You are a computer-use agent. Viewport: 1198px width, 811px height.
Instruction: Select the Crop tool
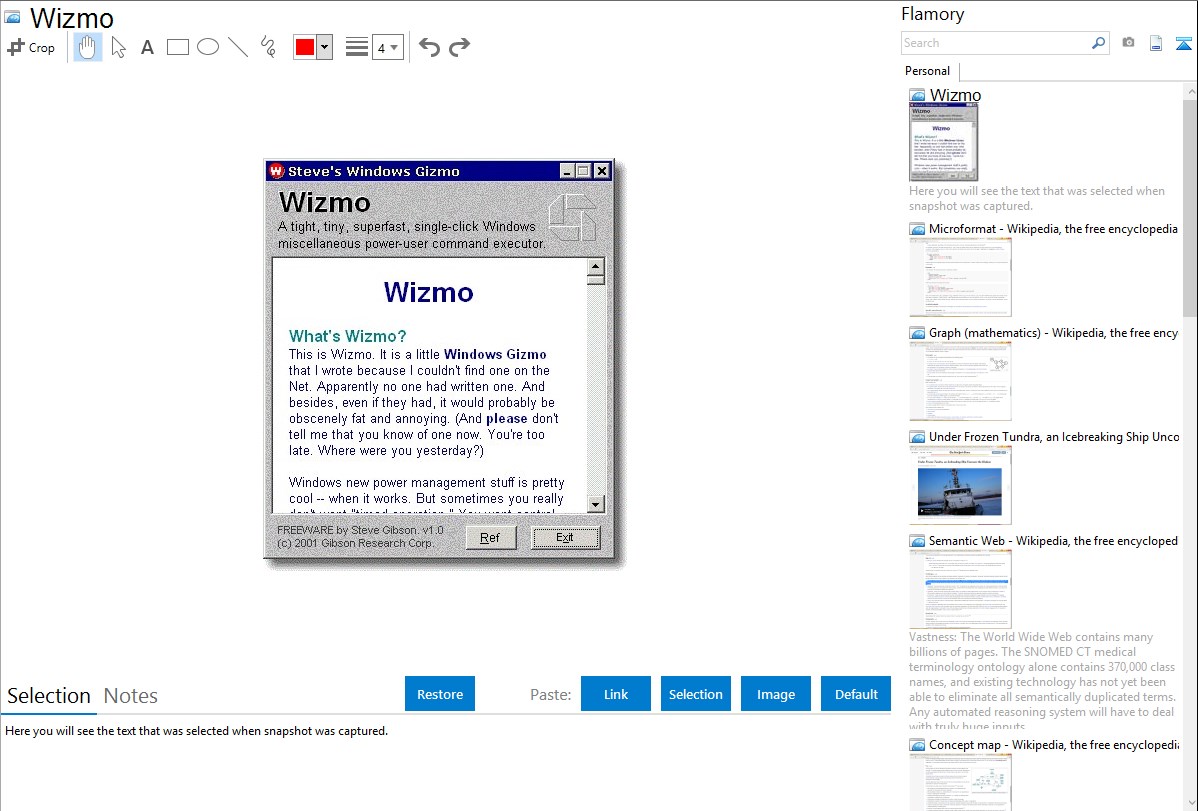coord(31,47)
